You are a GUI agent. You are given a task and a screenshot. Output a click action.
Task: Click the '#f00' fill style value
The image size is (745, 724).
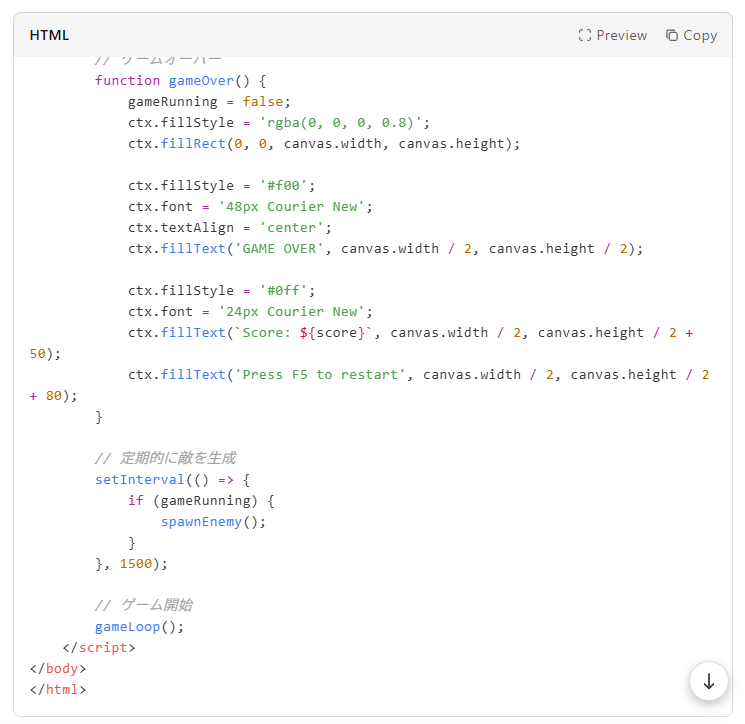point(287,185)
